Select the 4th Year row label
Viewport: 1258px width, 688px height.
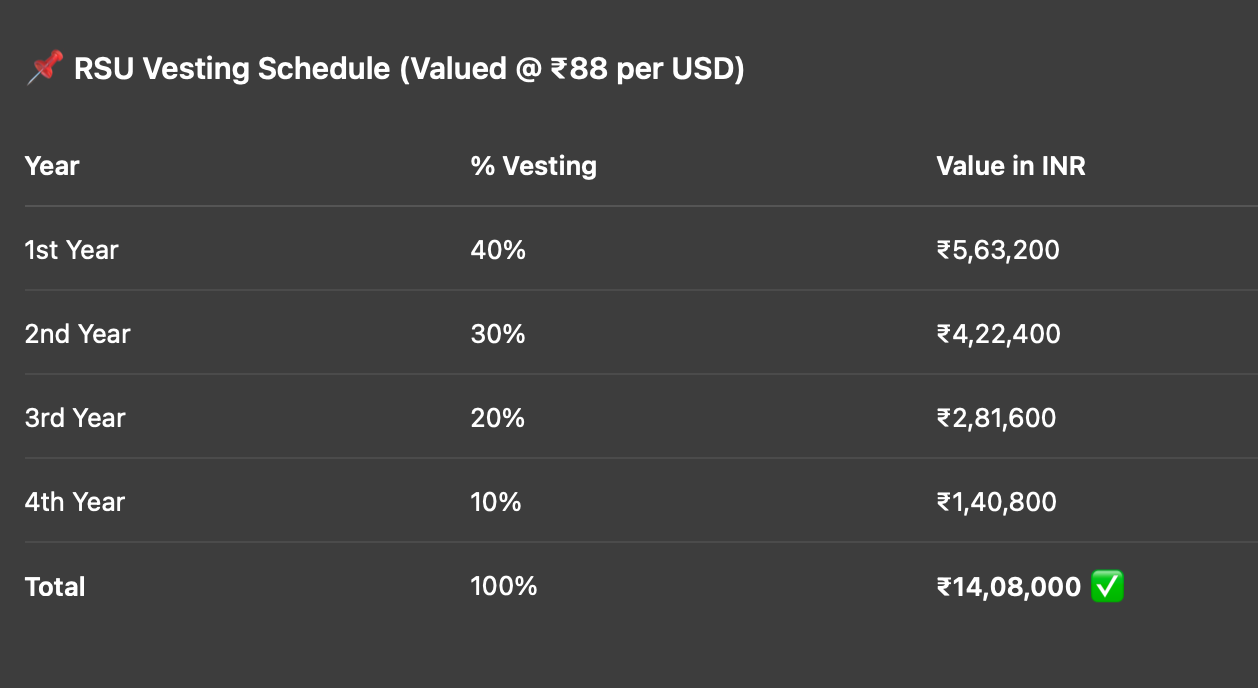point(75,502)
